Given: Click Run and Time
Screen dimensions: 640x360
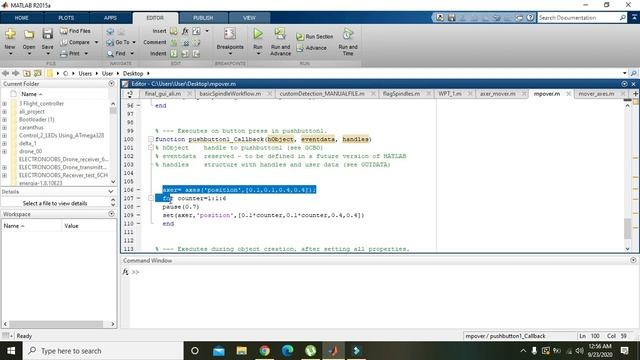Looking at the screenshot, I should [x=348, y=41].
